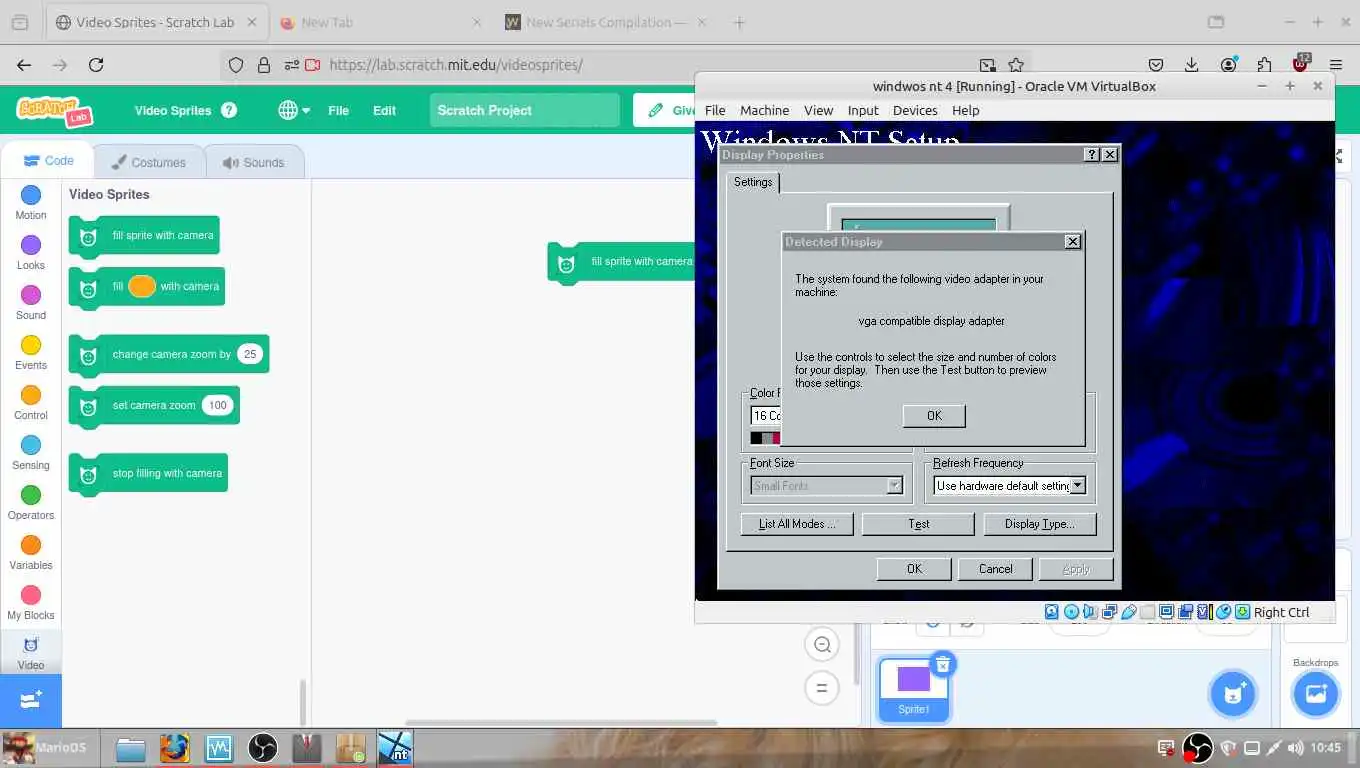Viewport: 1360px width, 768px height.
Task: Open the File menu in Scratch
Action: 338,110
